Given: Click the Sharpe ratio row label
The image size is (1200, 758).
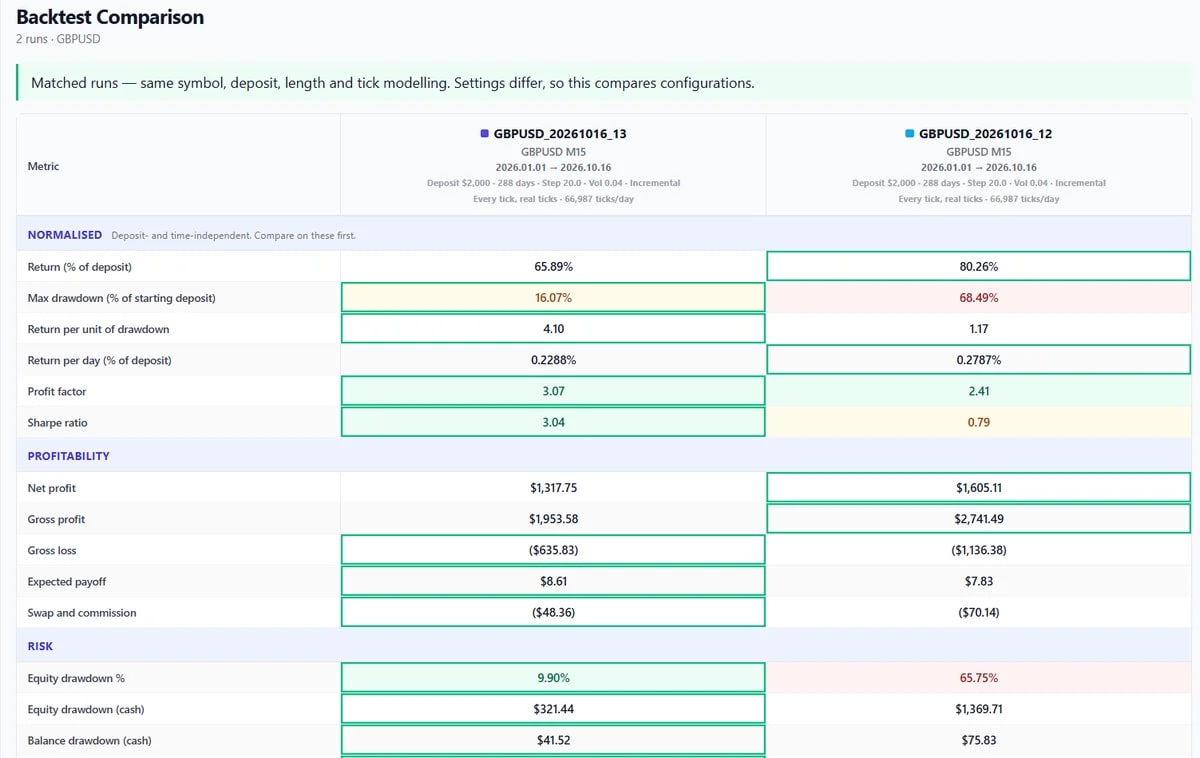Looking at the screenshot, I should click(x=58, y=422).
